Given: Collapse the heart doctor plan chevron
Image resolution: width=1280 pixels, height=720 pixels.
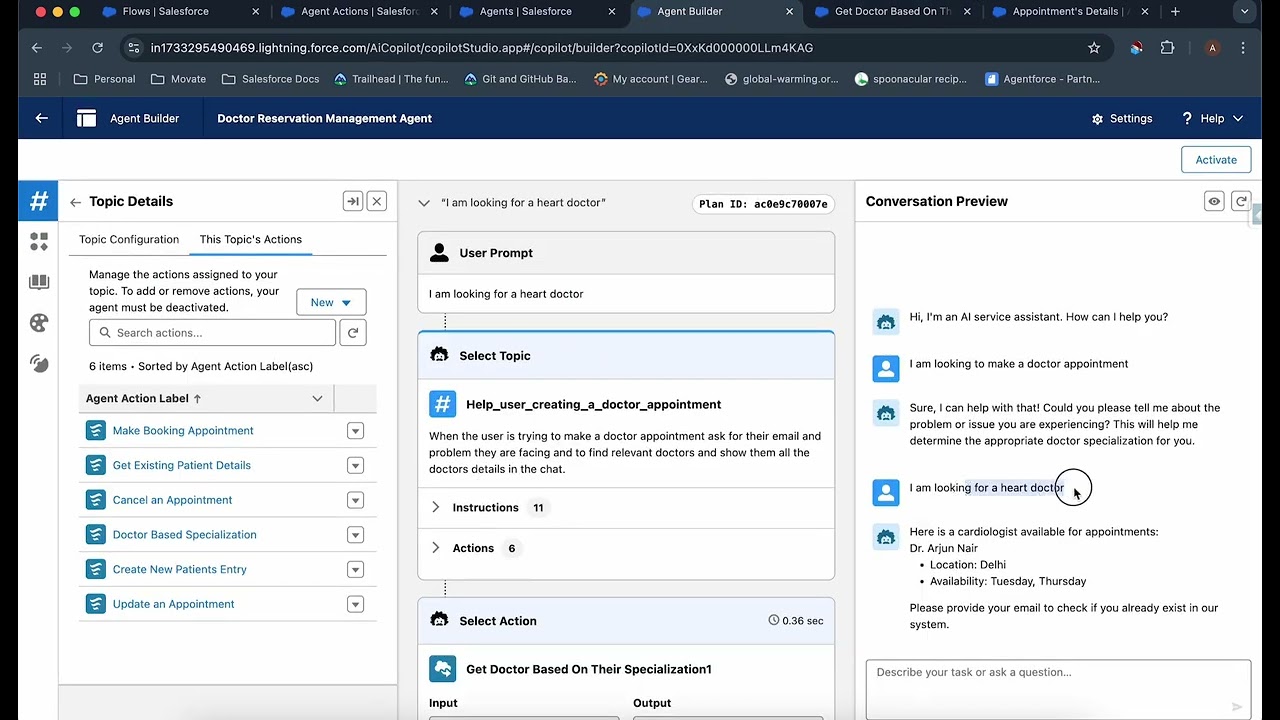Looking at the screenshot, I should [x=424, y=203].
